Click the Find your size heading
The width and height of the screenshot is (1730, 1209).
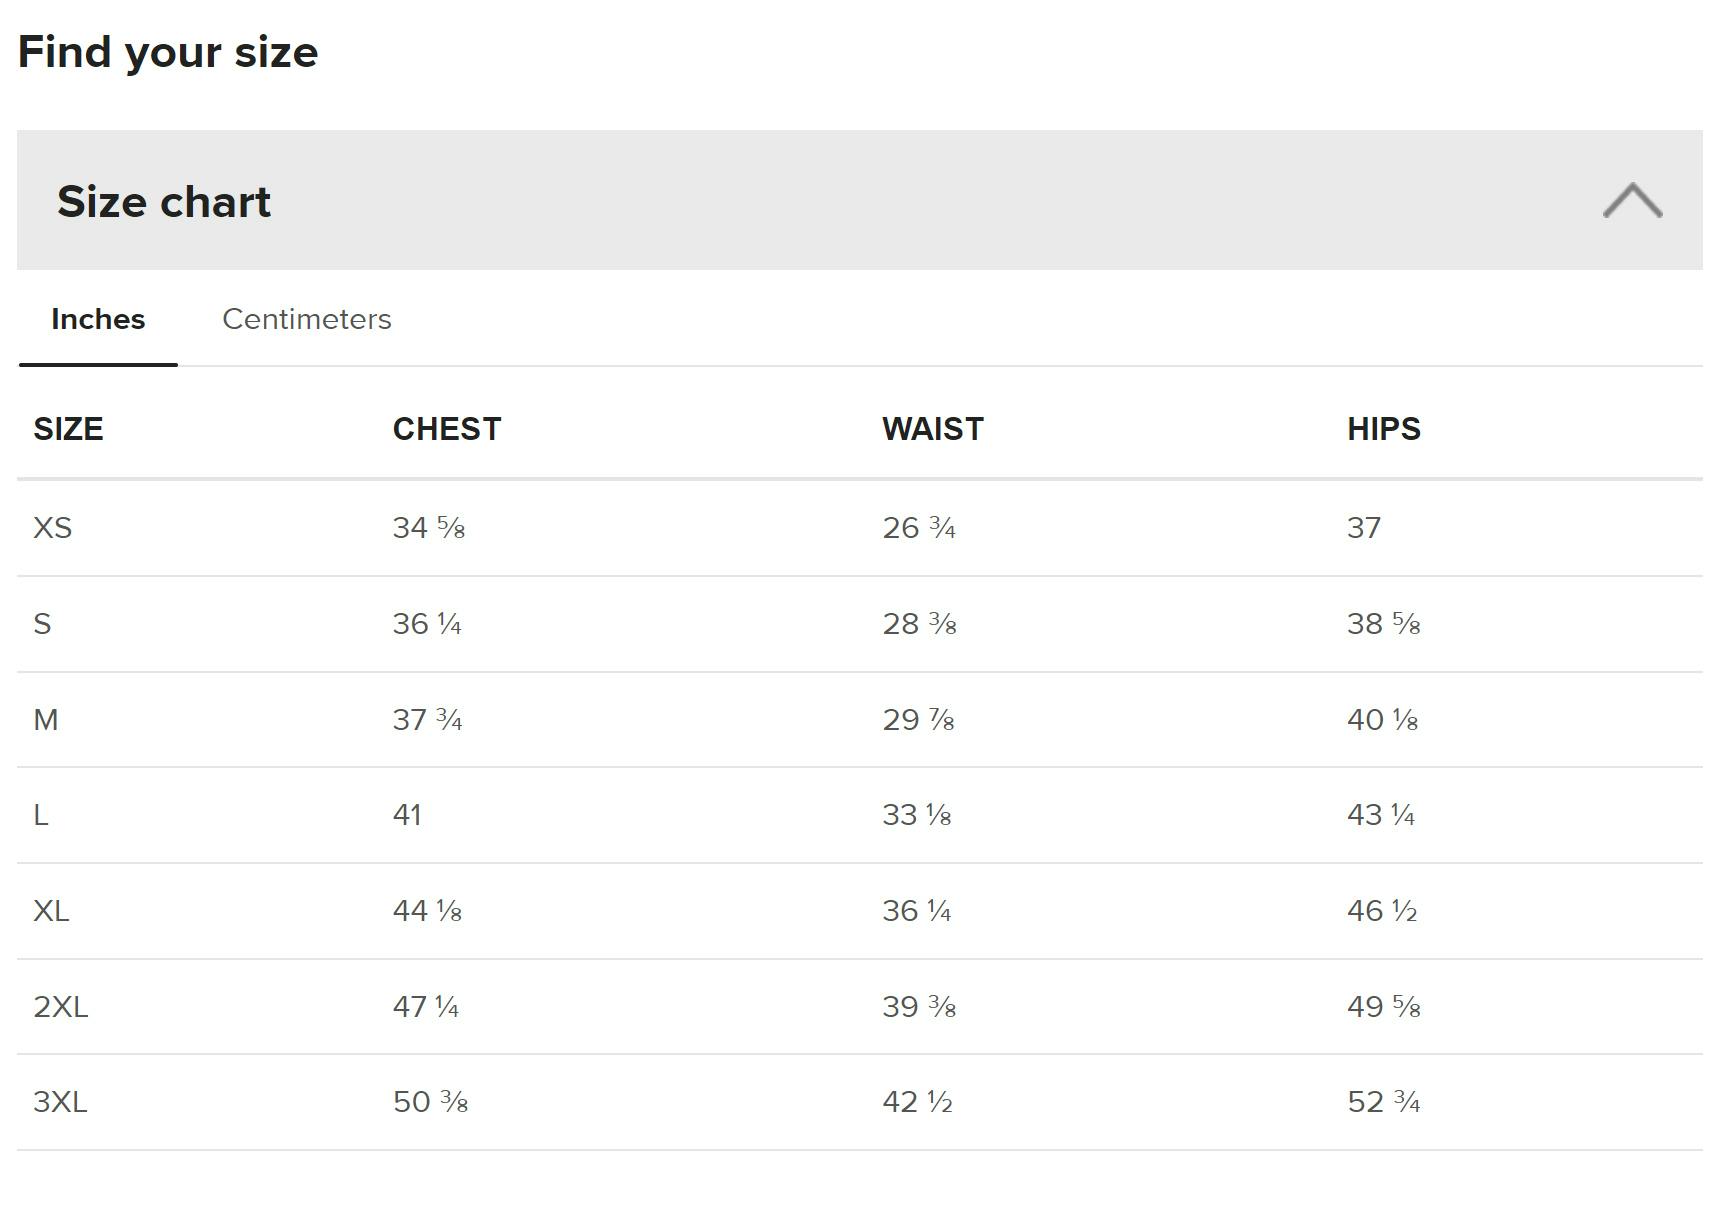click(x=168, y=52)
